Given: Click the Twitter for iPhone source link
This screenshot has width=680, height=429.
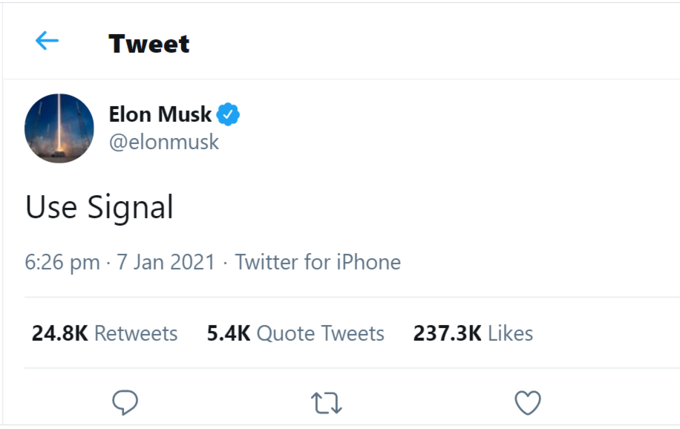Looking at the screenshot, I should (318, 262).
